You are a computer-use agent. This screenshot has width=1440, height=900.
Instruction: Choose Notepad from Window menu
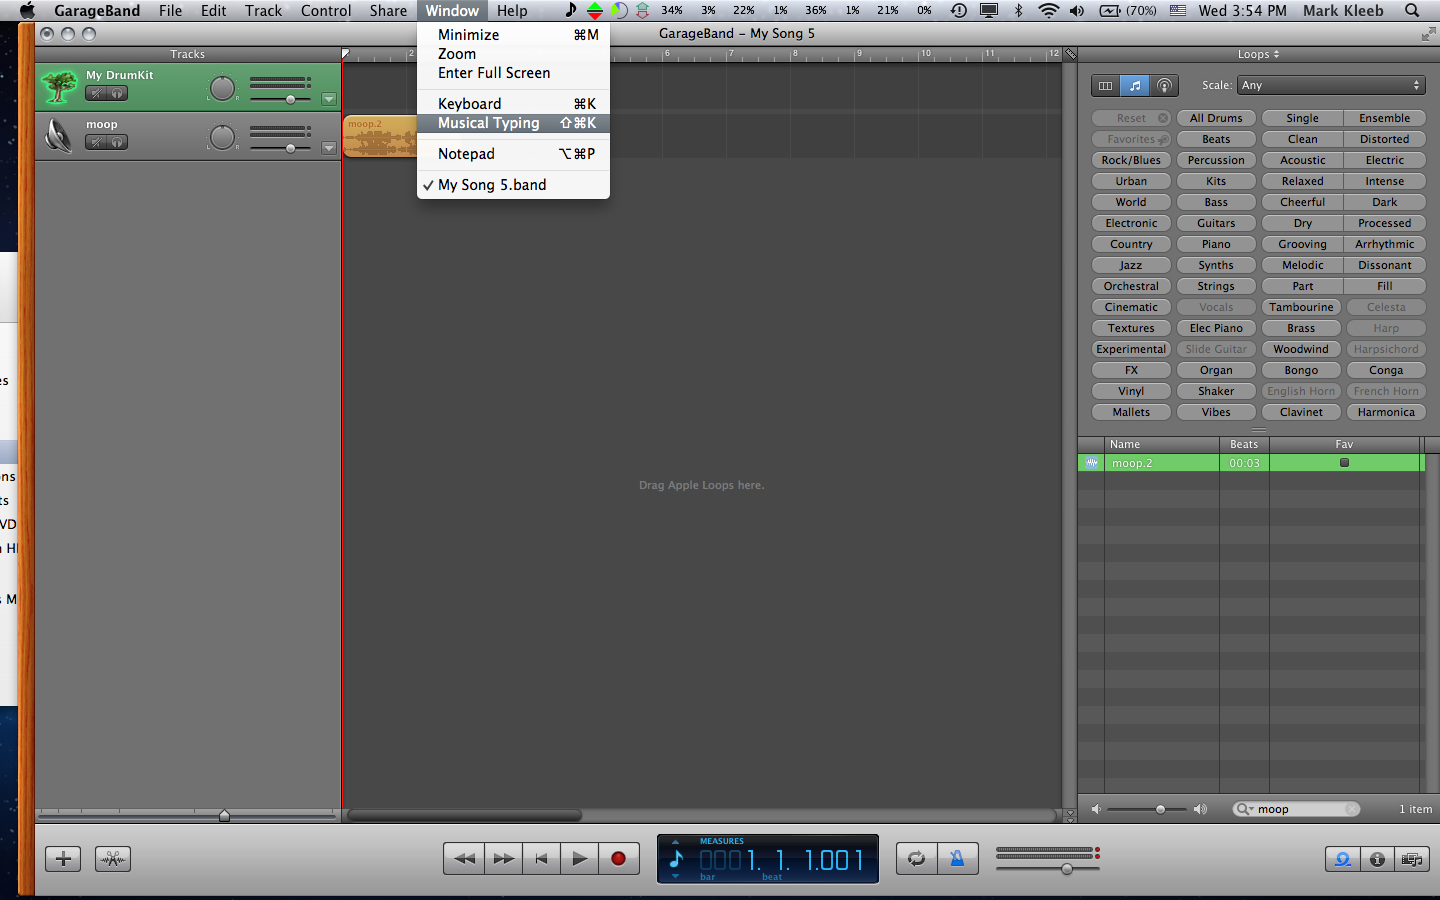pyautogui.click(x=513, y=154)
